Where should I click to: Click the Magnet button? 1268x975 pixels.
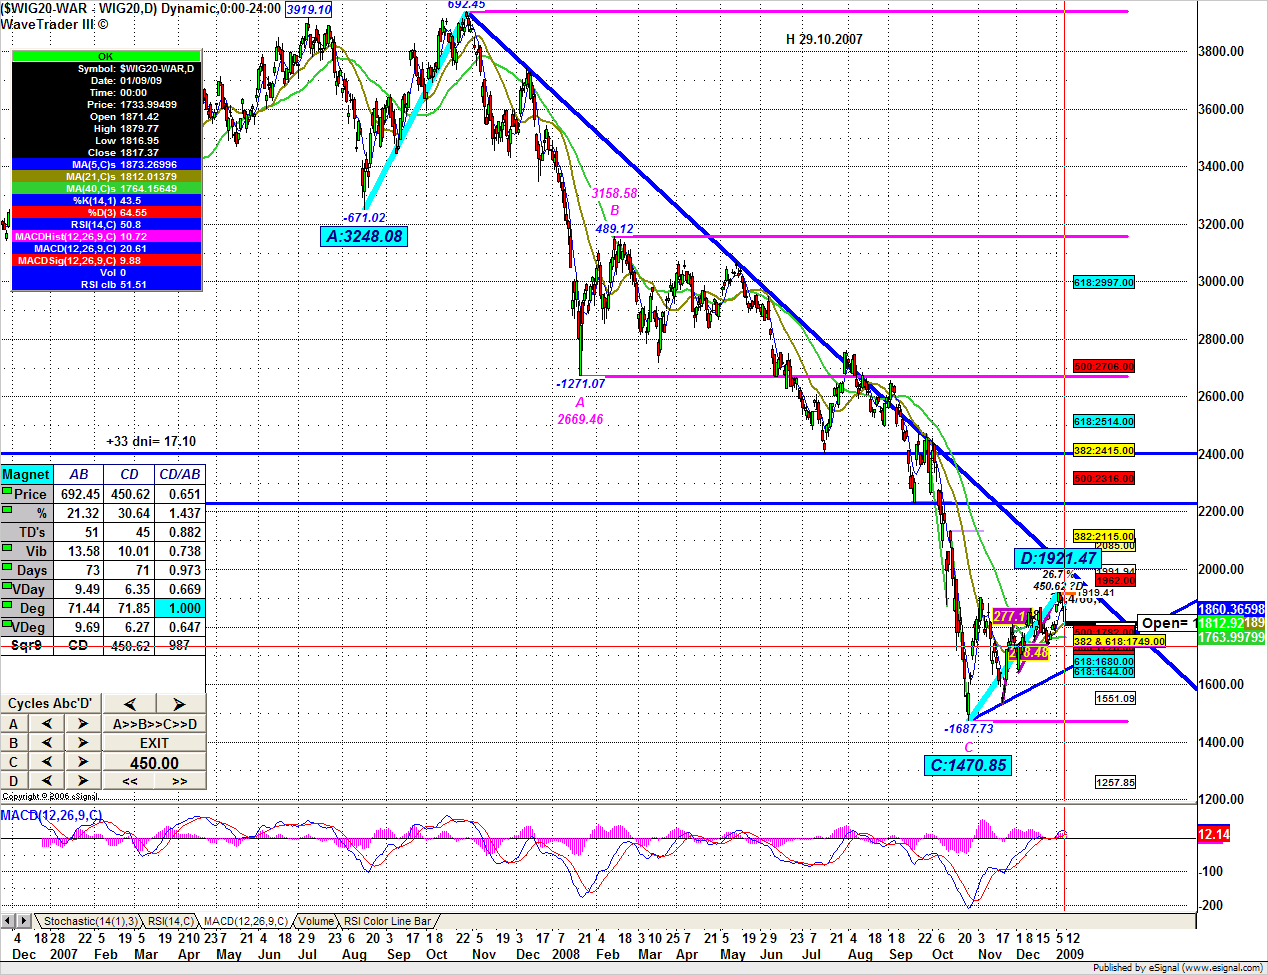pyautogui.click(x=26, y=474)
